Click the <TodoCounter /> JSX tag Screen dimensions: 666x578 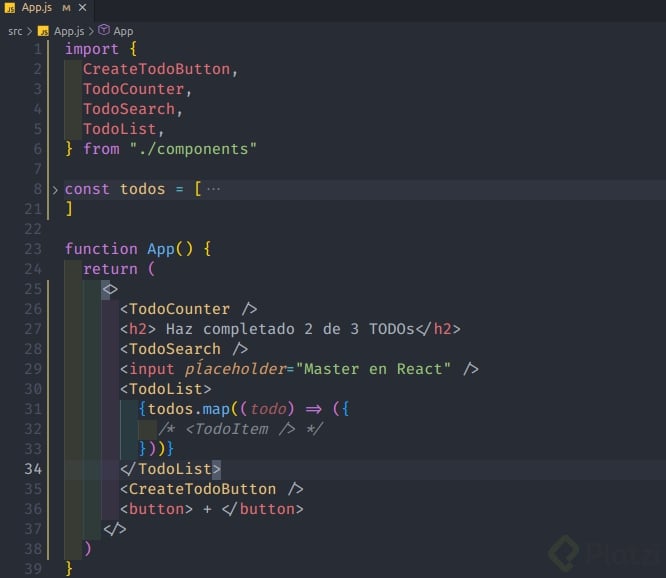(x=189, y=309)
